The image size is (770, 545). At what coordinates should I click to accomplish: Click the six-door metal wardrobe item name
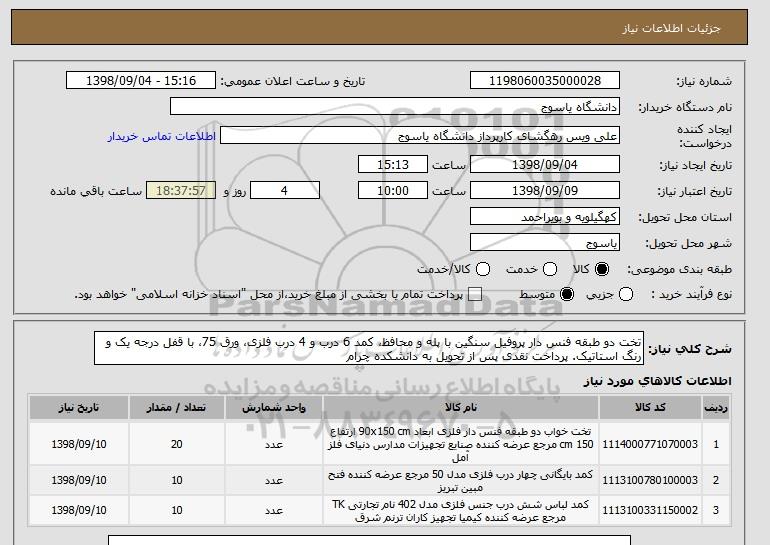[461, 511]
